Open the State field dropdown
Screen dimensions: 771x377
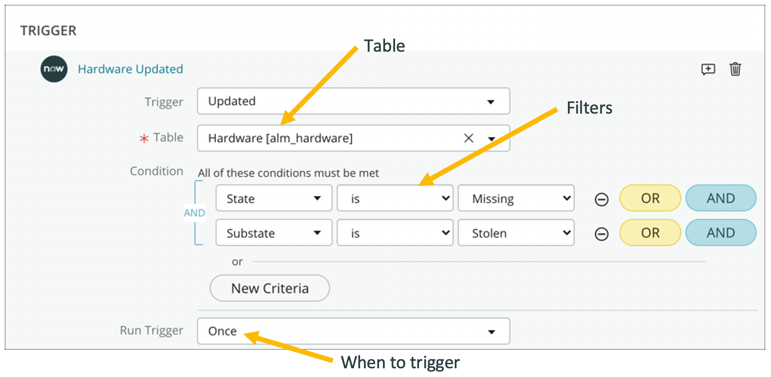pos(274,198)
